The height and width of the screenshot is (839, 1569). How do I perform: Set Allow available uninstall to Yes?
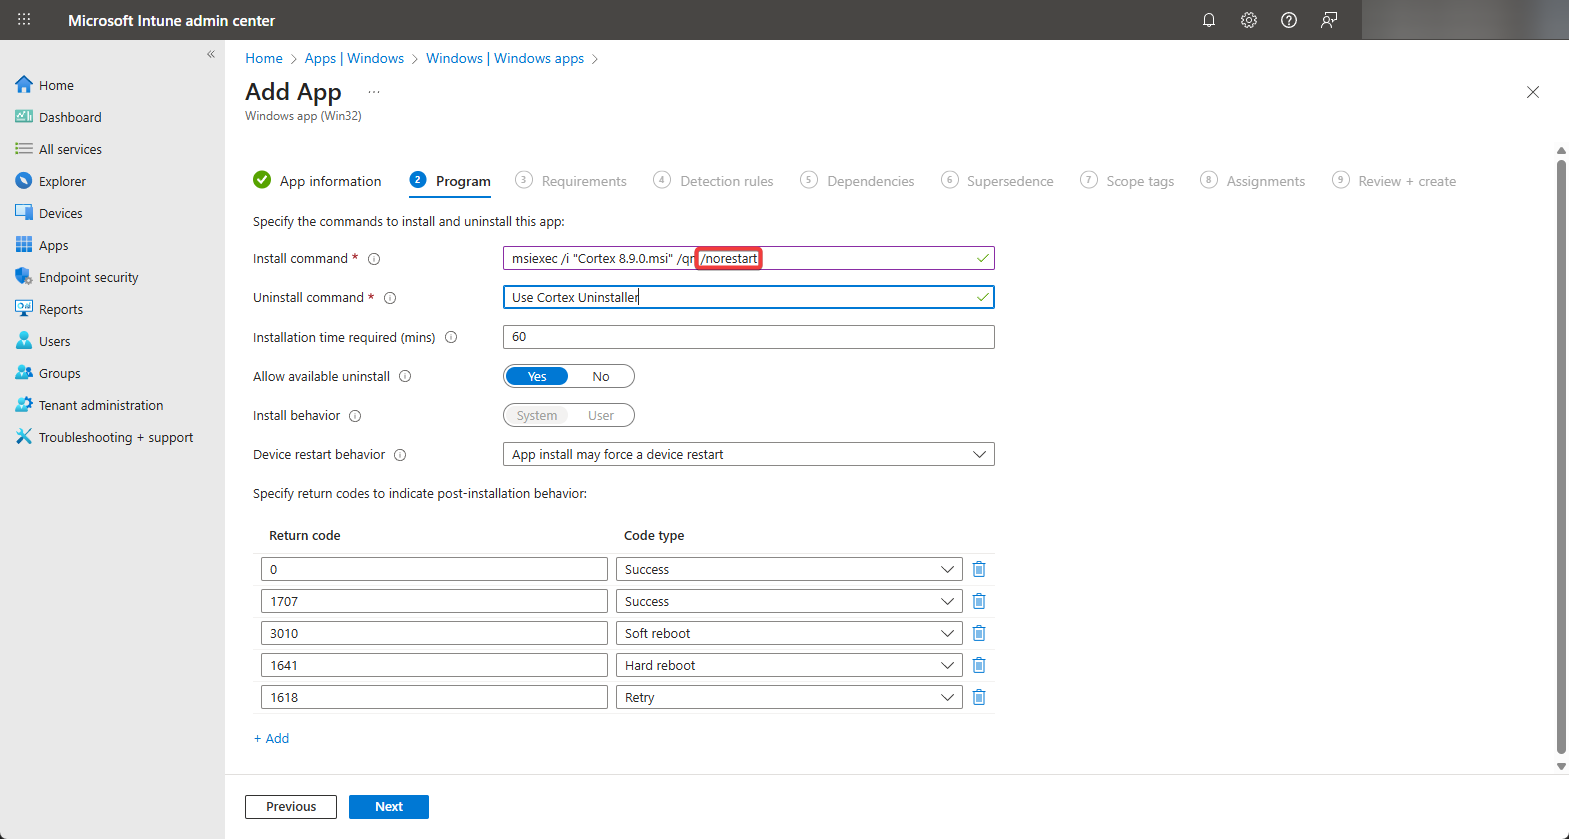click(x=537, y=376)
